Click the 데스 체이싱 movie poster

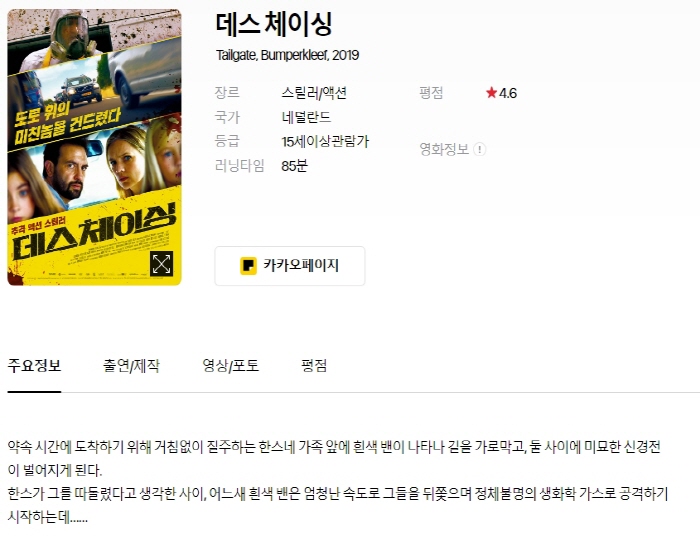[95, 147]
